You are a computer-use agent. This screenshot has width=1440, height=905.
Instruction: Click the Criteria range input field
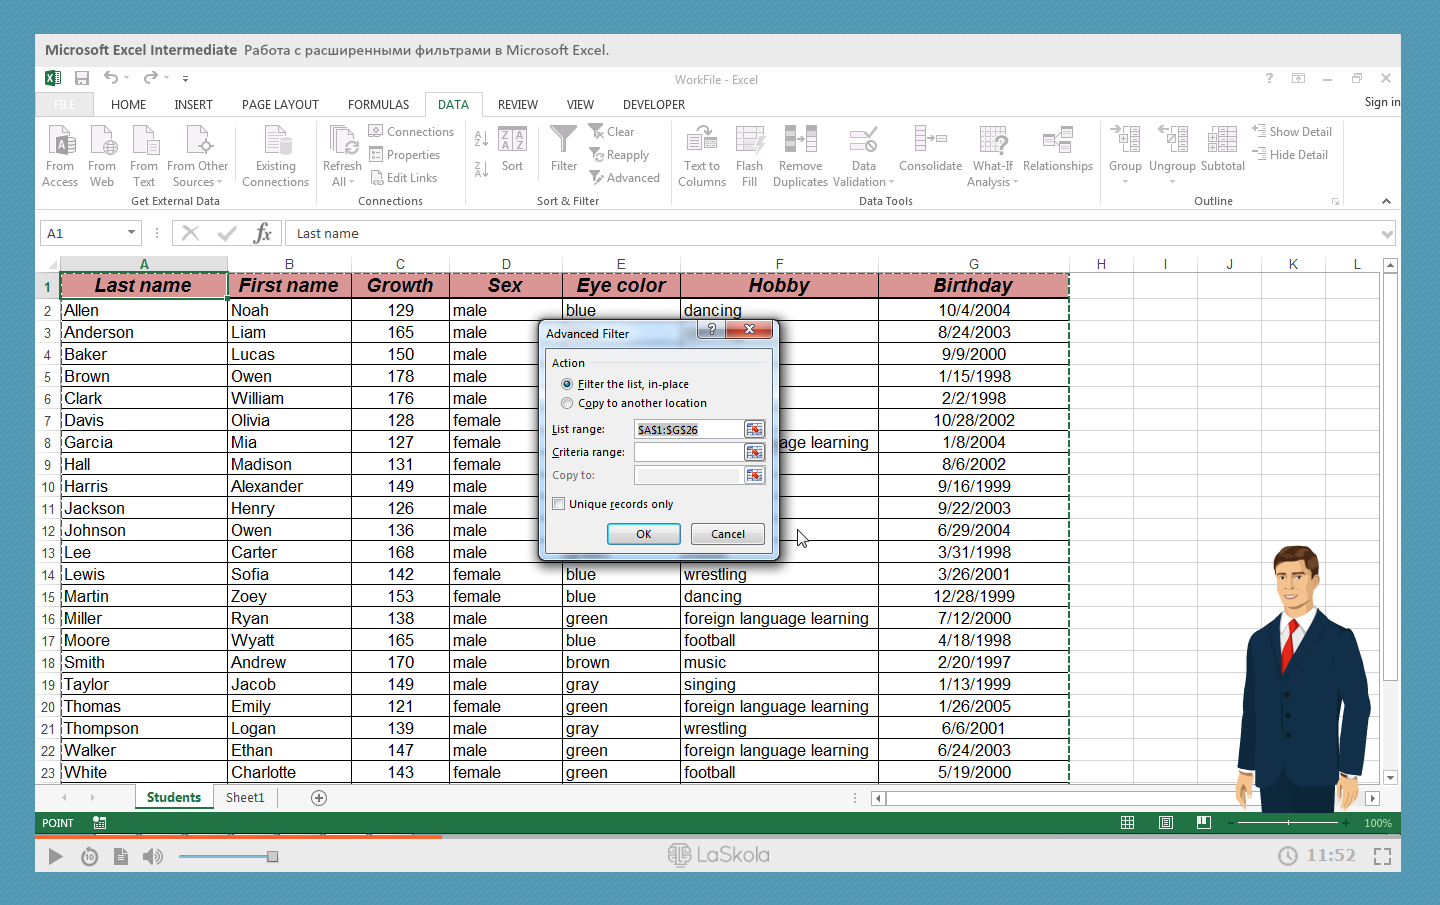(688, 452)
